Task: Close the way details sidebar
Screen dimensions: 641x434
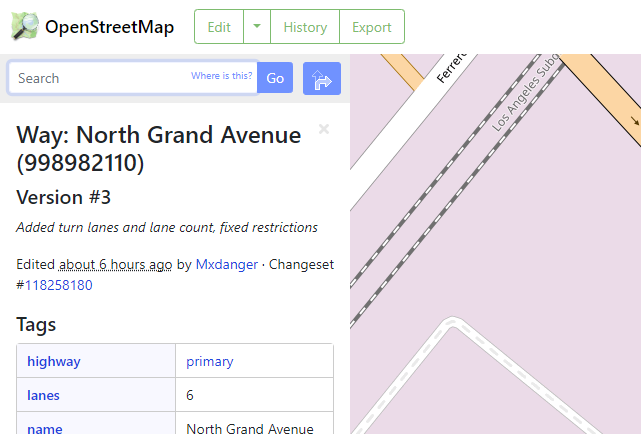Action: click(x=324, y=129)
